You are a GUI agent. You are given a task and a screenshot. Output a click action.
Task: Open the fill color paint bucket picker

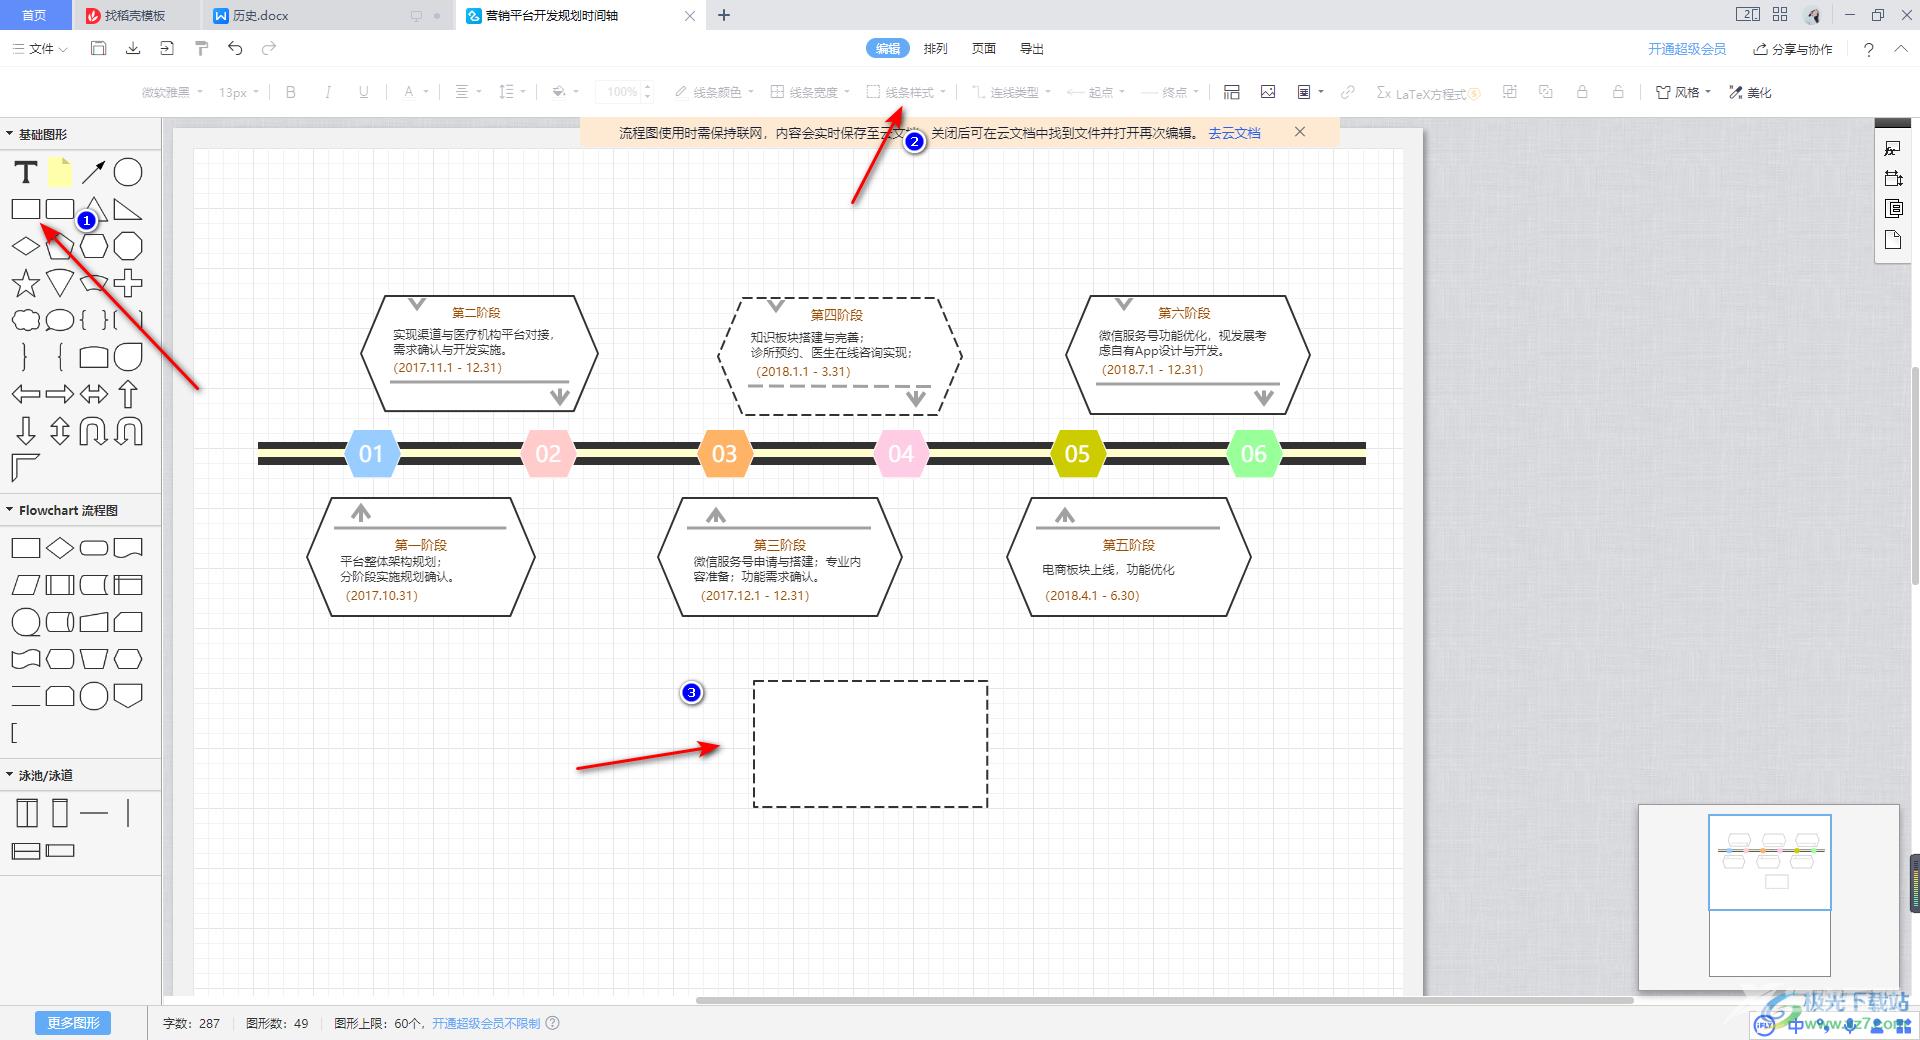pos(565,92)
